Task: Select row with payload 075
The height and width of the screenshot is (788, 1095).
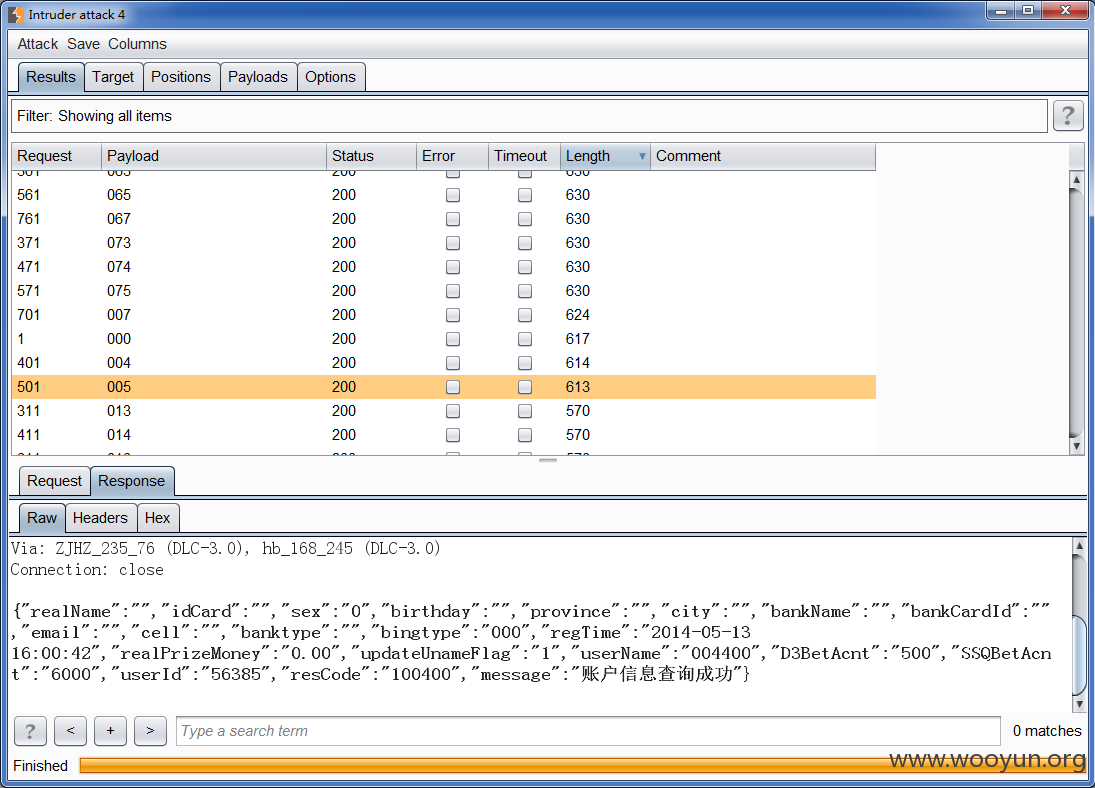Action: 443,291
